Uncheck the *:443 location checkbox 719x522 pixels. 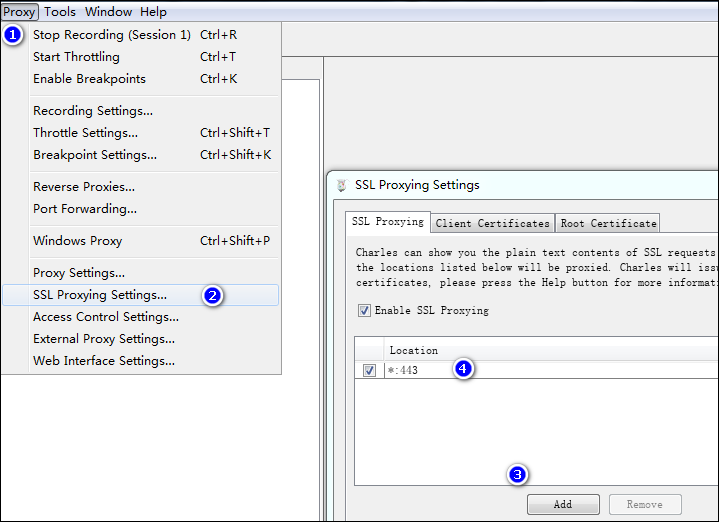[369, 370]
